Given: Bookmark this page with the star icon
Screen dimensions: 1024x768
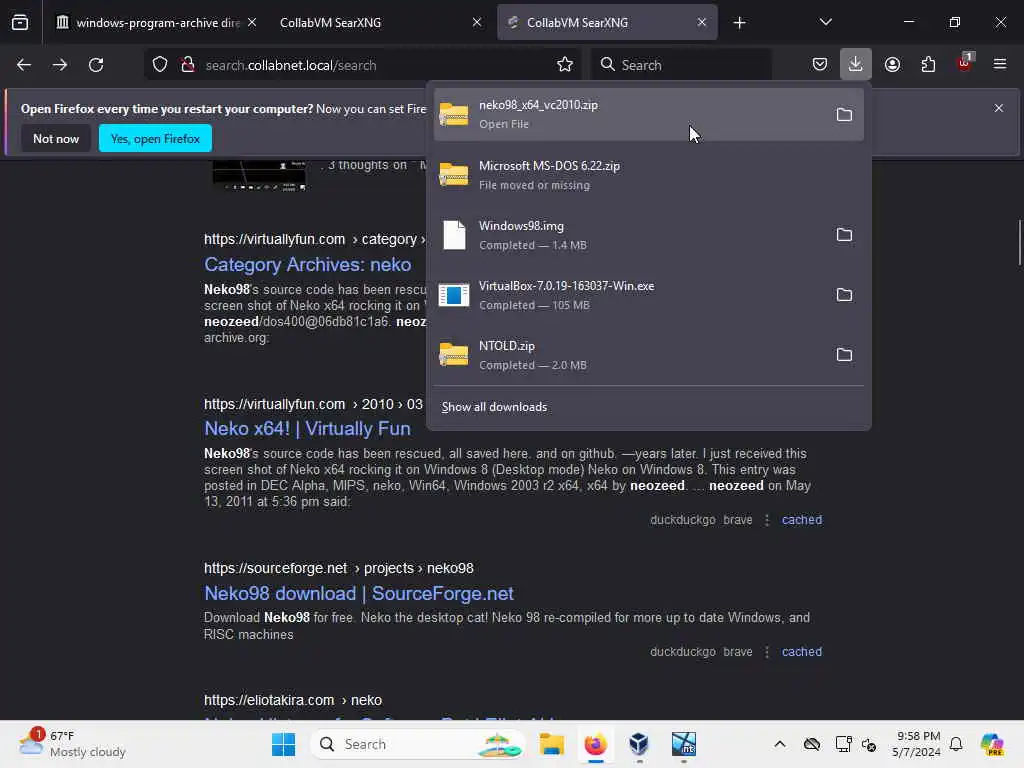Looking at the screenshot, I should coord(565,65).
